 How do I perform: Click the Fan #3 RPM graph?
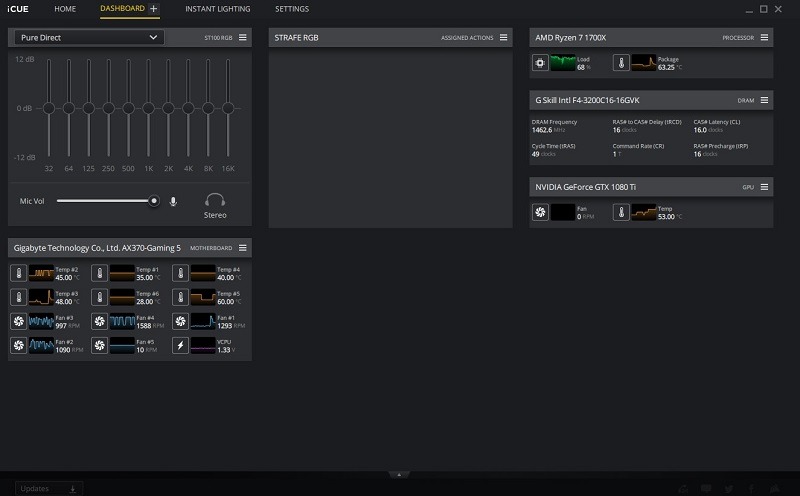click(x=41, y=321)
